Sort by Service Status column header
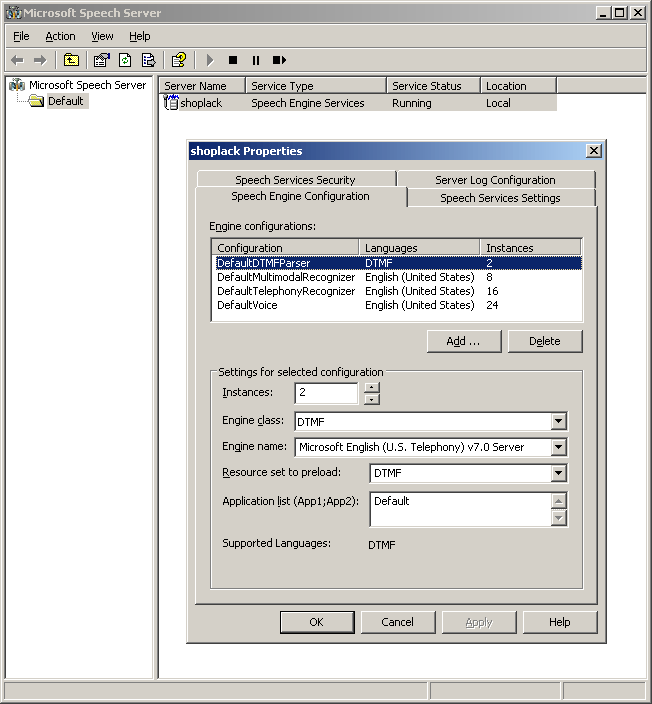This screenshot has height=704, width=652. tap(433, 85)
